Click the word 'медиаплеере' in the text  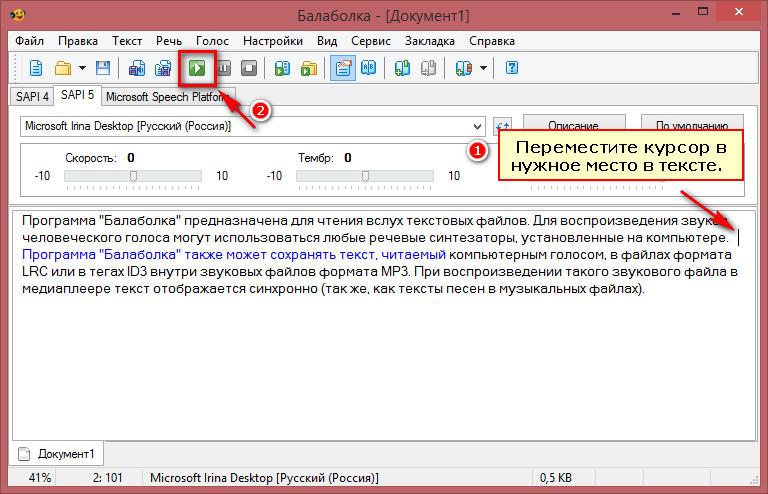[x=66, y=289]
